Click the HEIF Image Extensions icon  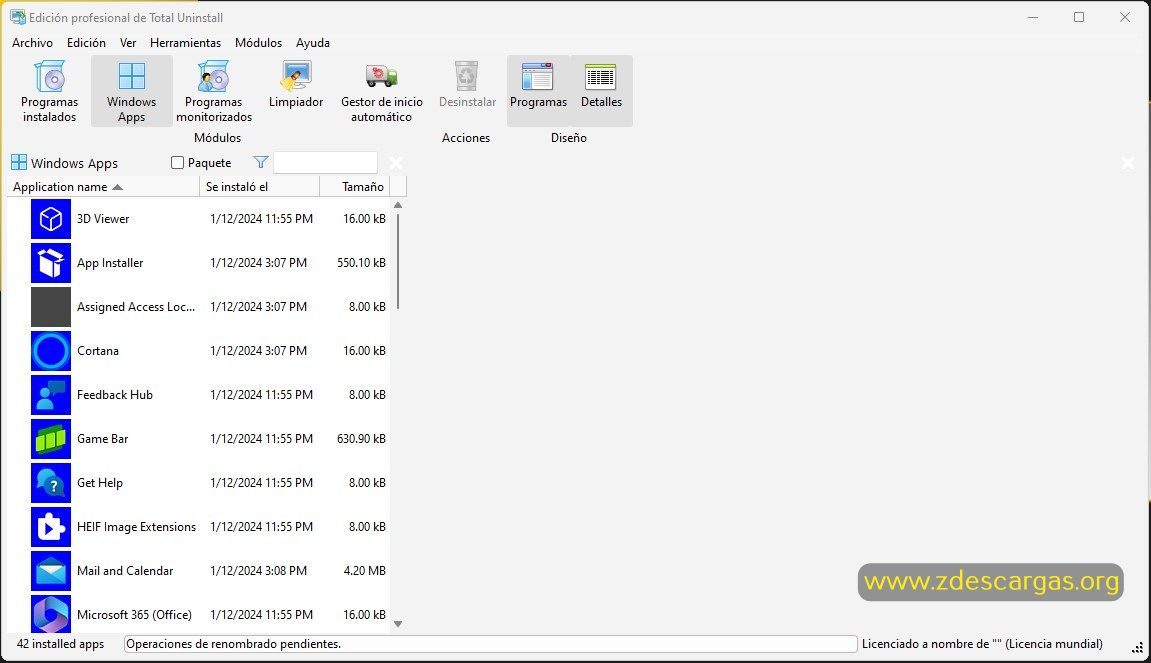pos(51,527)
